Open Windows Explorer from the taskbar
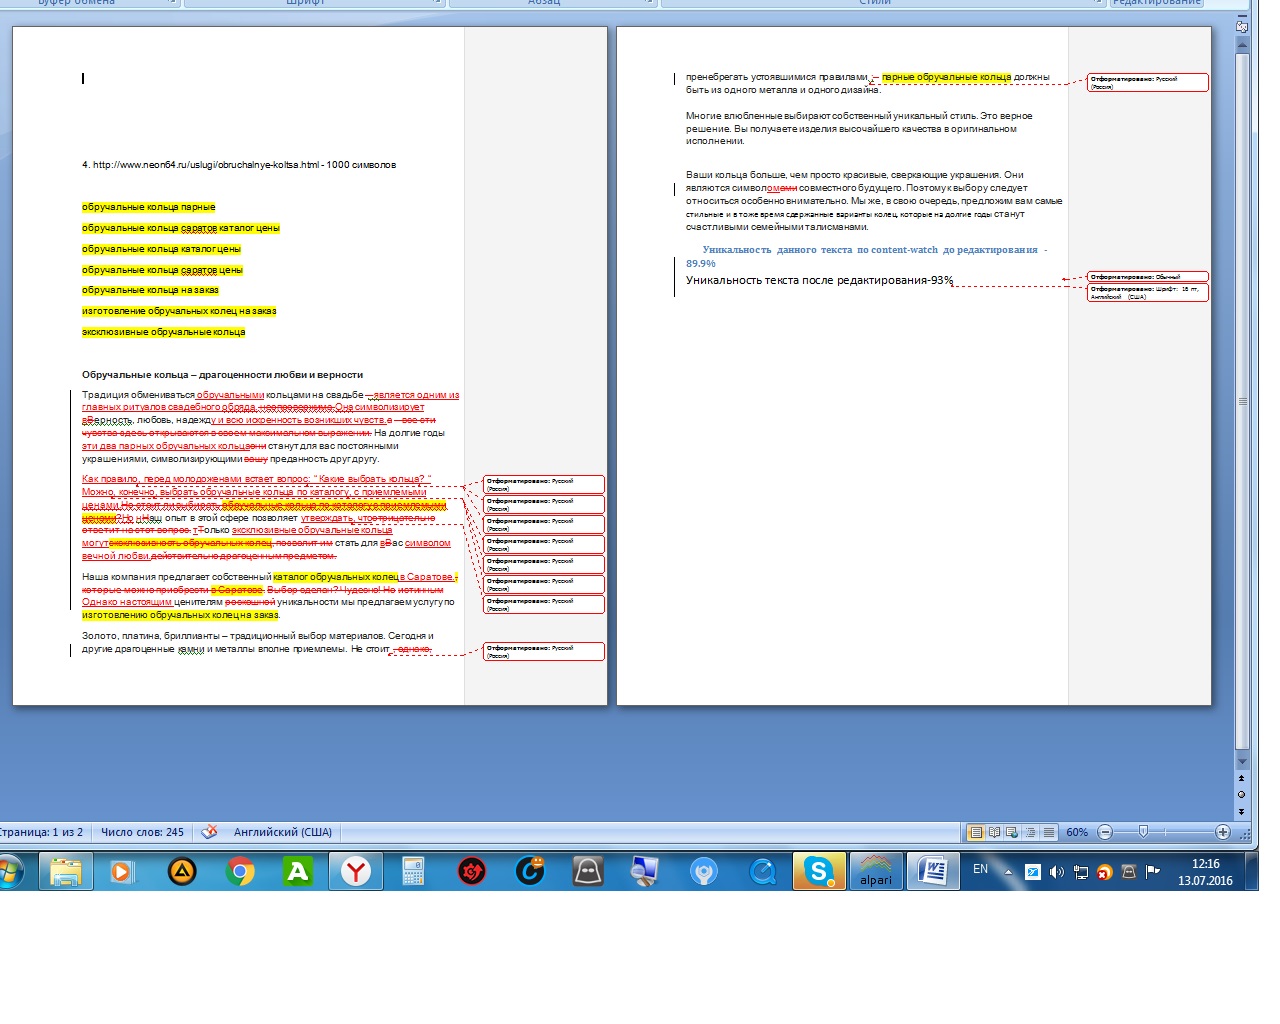The width and height of the screenshot is (1280, 1024). [x=66, y=872]
